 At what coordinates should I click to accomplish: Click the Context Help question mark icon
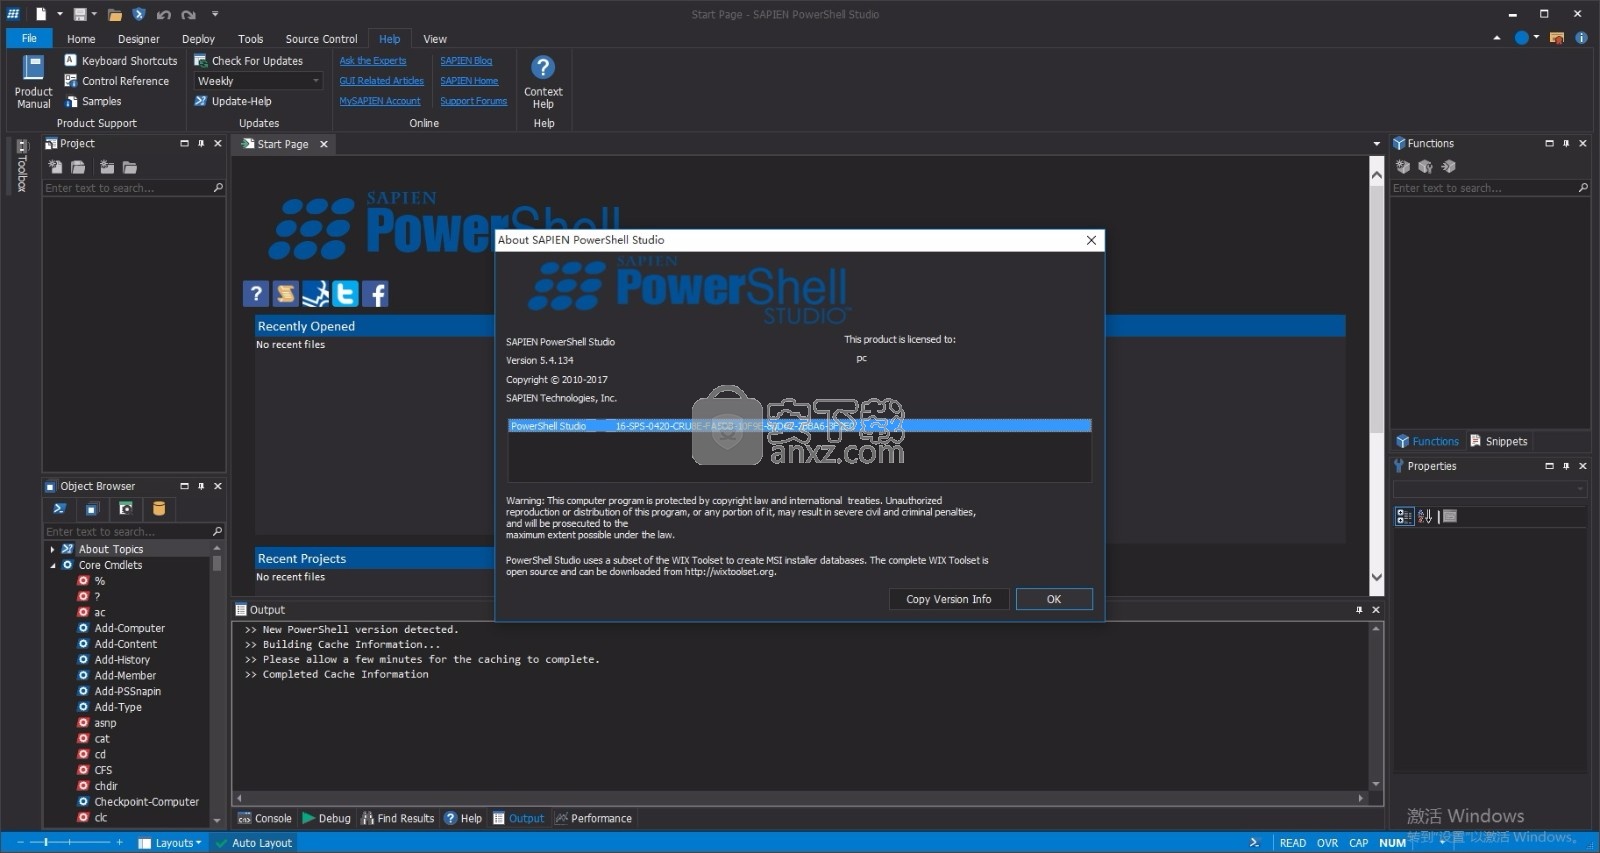pos(543,67)
